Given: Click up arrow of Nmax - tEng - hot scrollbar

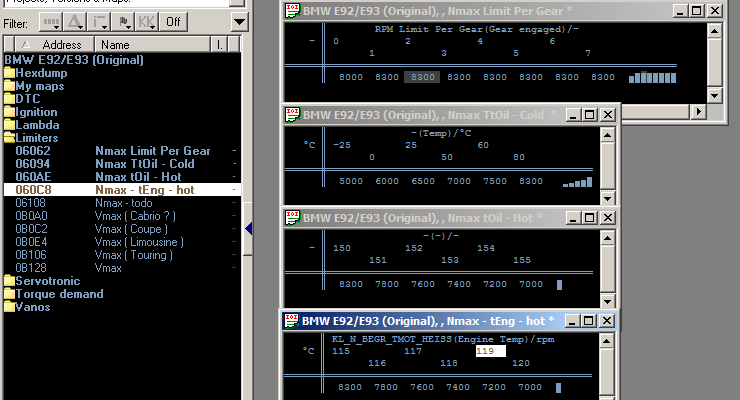Looking at the screenshot, I should pos(606,341).
